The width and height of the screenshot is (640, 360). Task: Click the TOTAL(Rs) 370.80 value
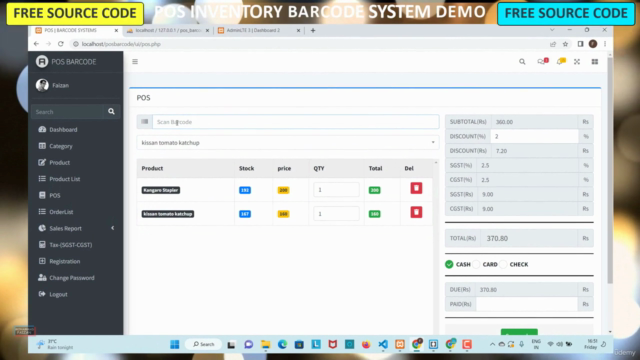click(530, 238)
